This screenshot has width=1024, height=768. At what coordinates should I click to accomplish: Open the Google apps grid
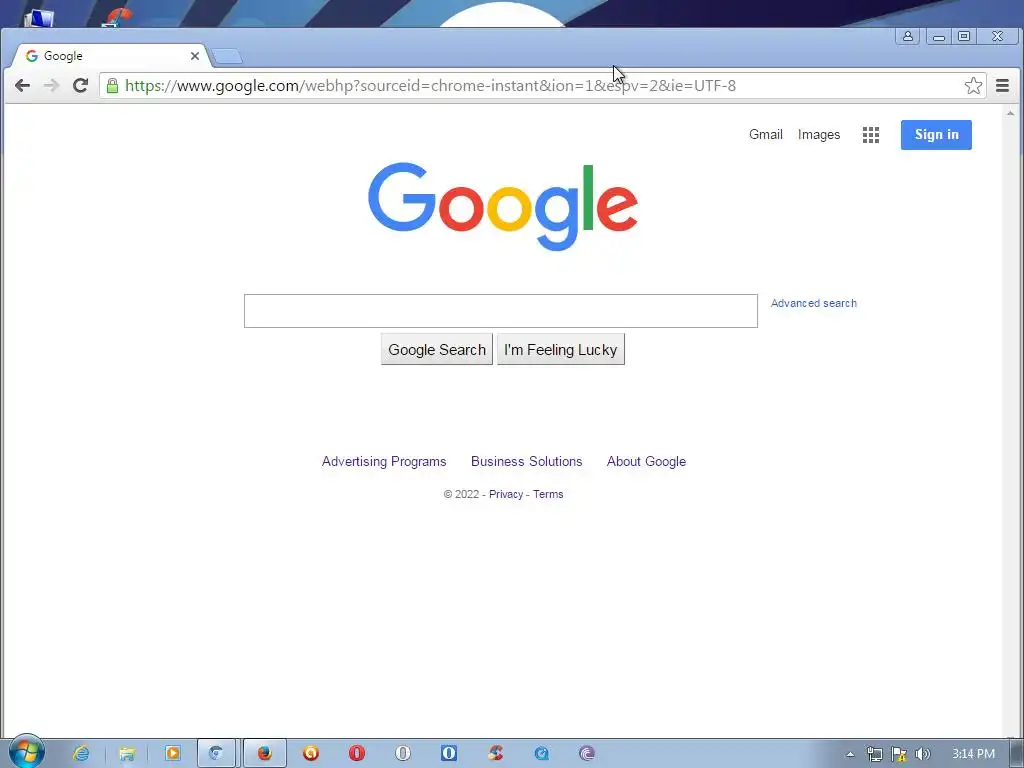click(871, 135)
